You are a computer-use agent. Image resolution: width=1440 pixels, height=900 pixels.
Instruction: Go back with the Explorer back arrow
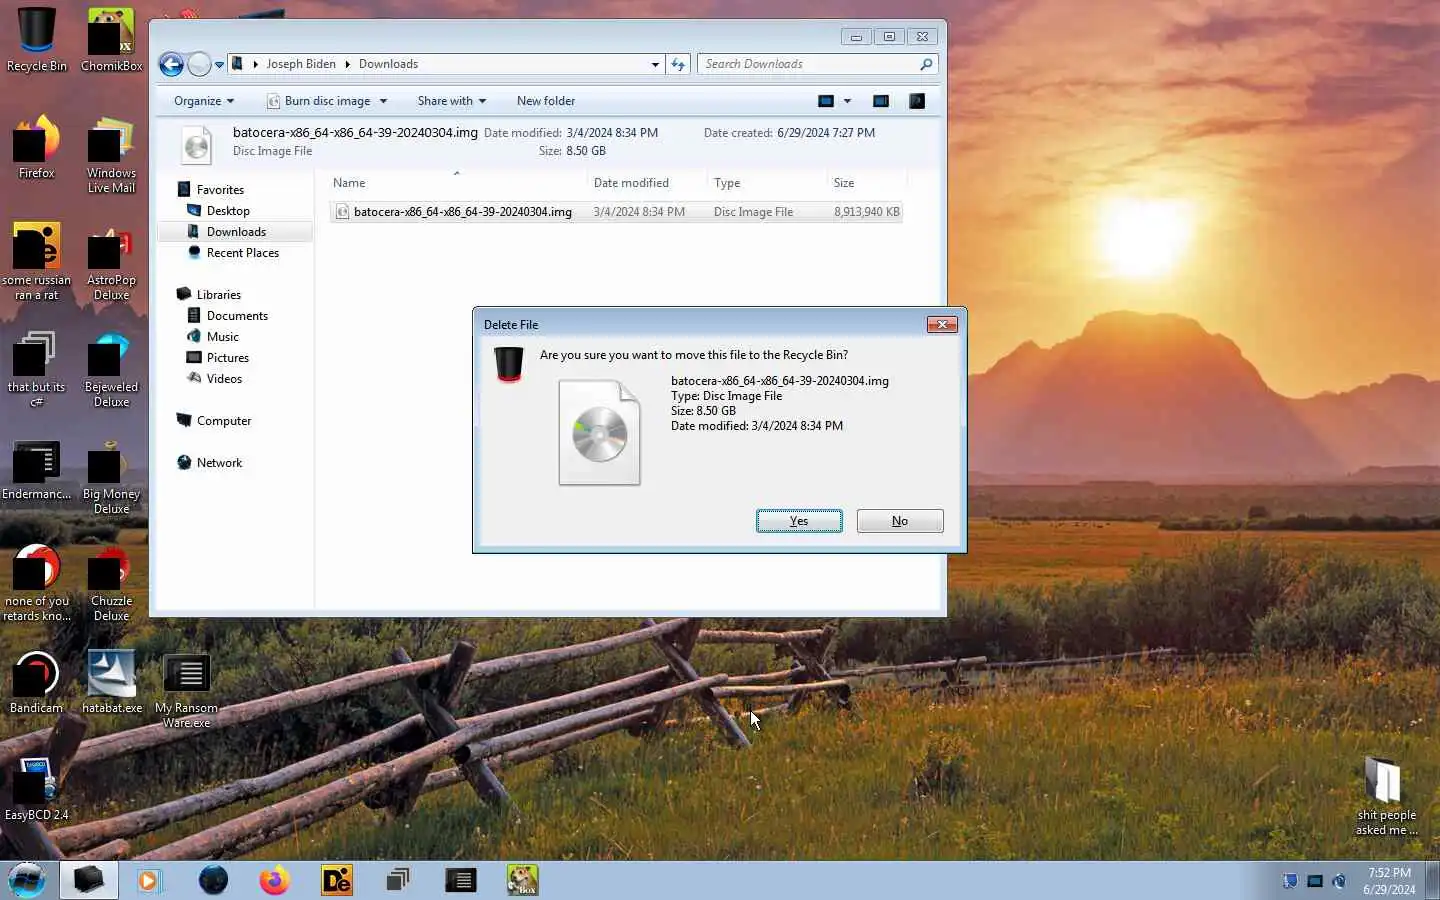tap(171, 64)
